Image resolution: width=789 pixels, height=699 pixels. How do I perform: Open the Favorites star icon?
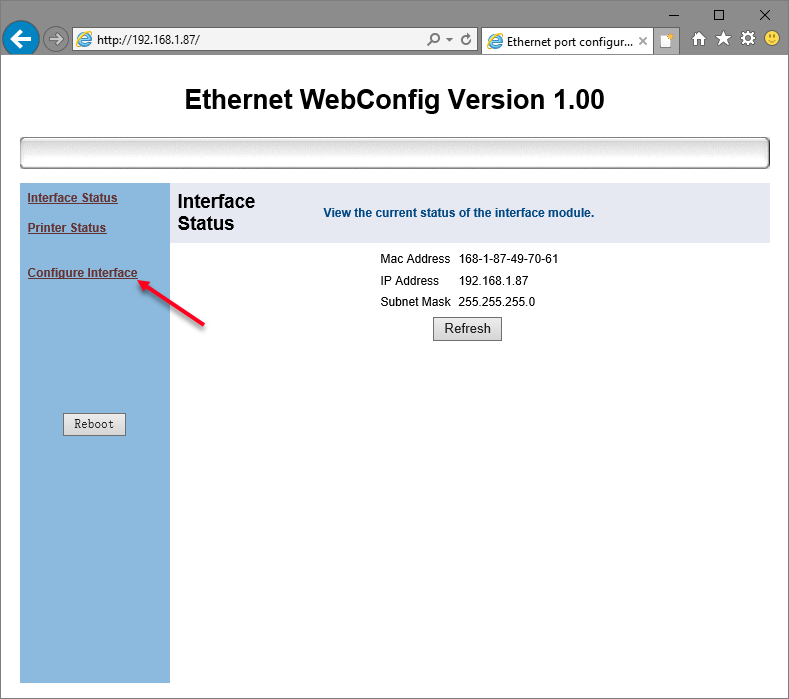click(x=723, y=38)
